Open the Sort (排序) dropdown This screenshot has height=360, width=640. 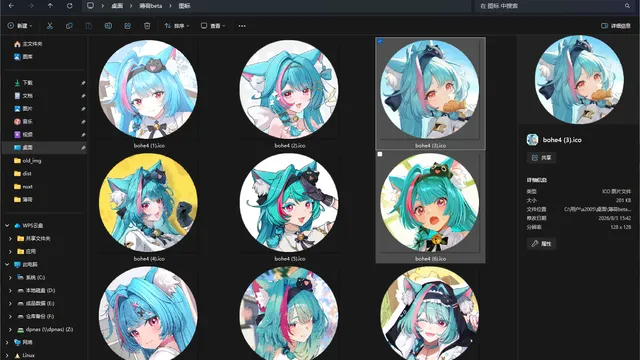point(176,26)
